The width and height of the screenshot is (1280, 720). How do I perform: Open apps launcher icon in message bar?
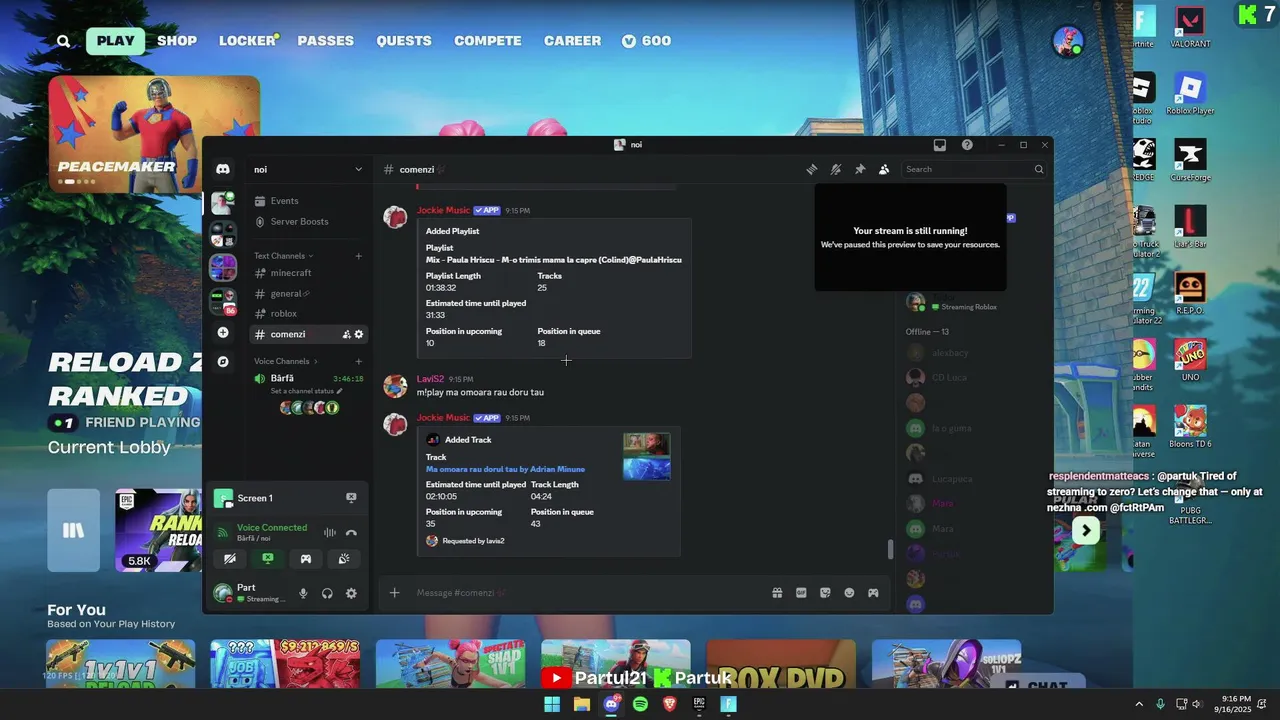coord(873,593)
